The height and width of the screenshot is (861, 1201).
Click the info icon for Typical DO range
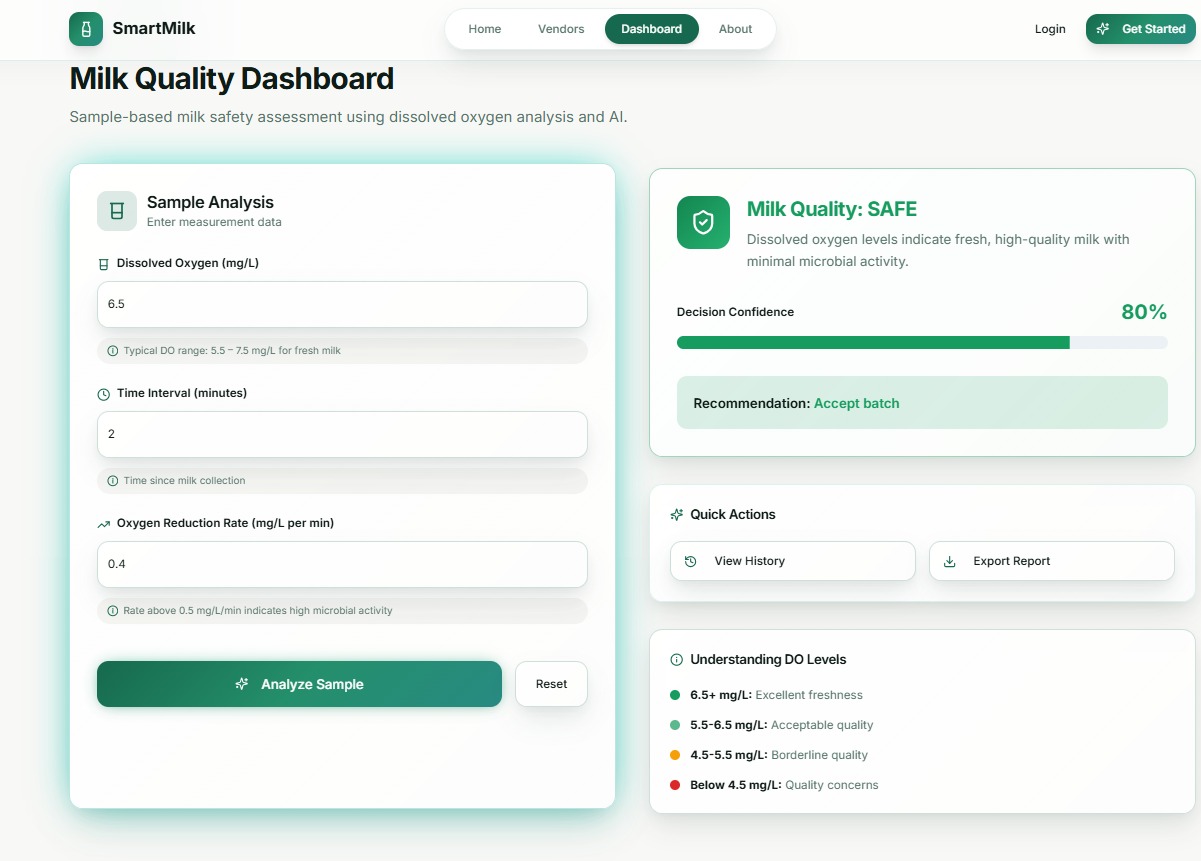(x=112, y=351)
